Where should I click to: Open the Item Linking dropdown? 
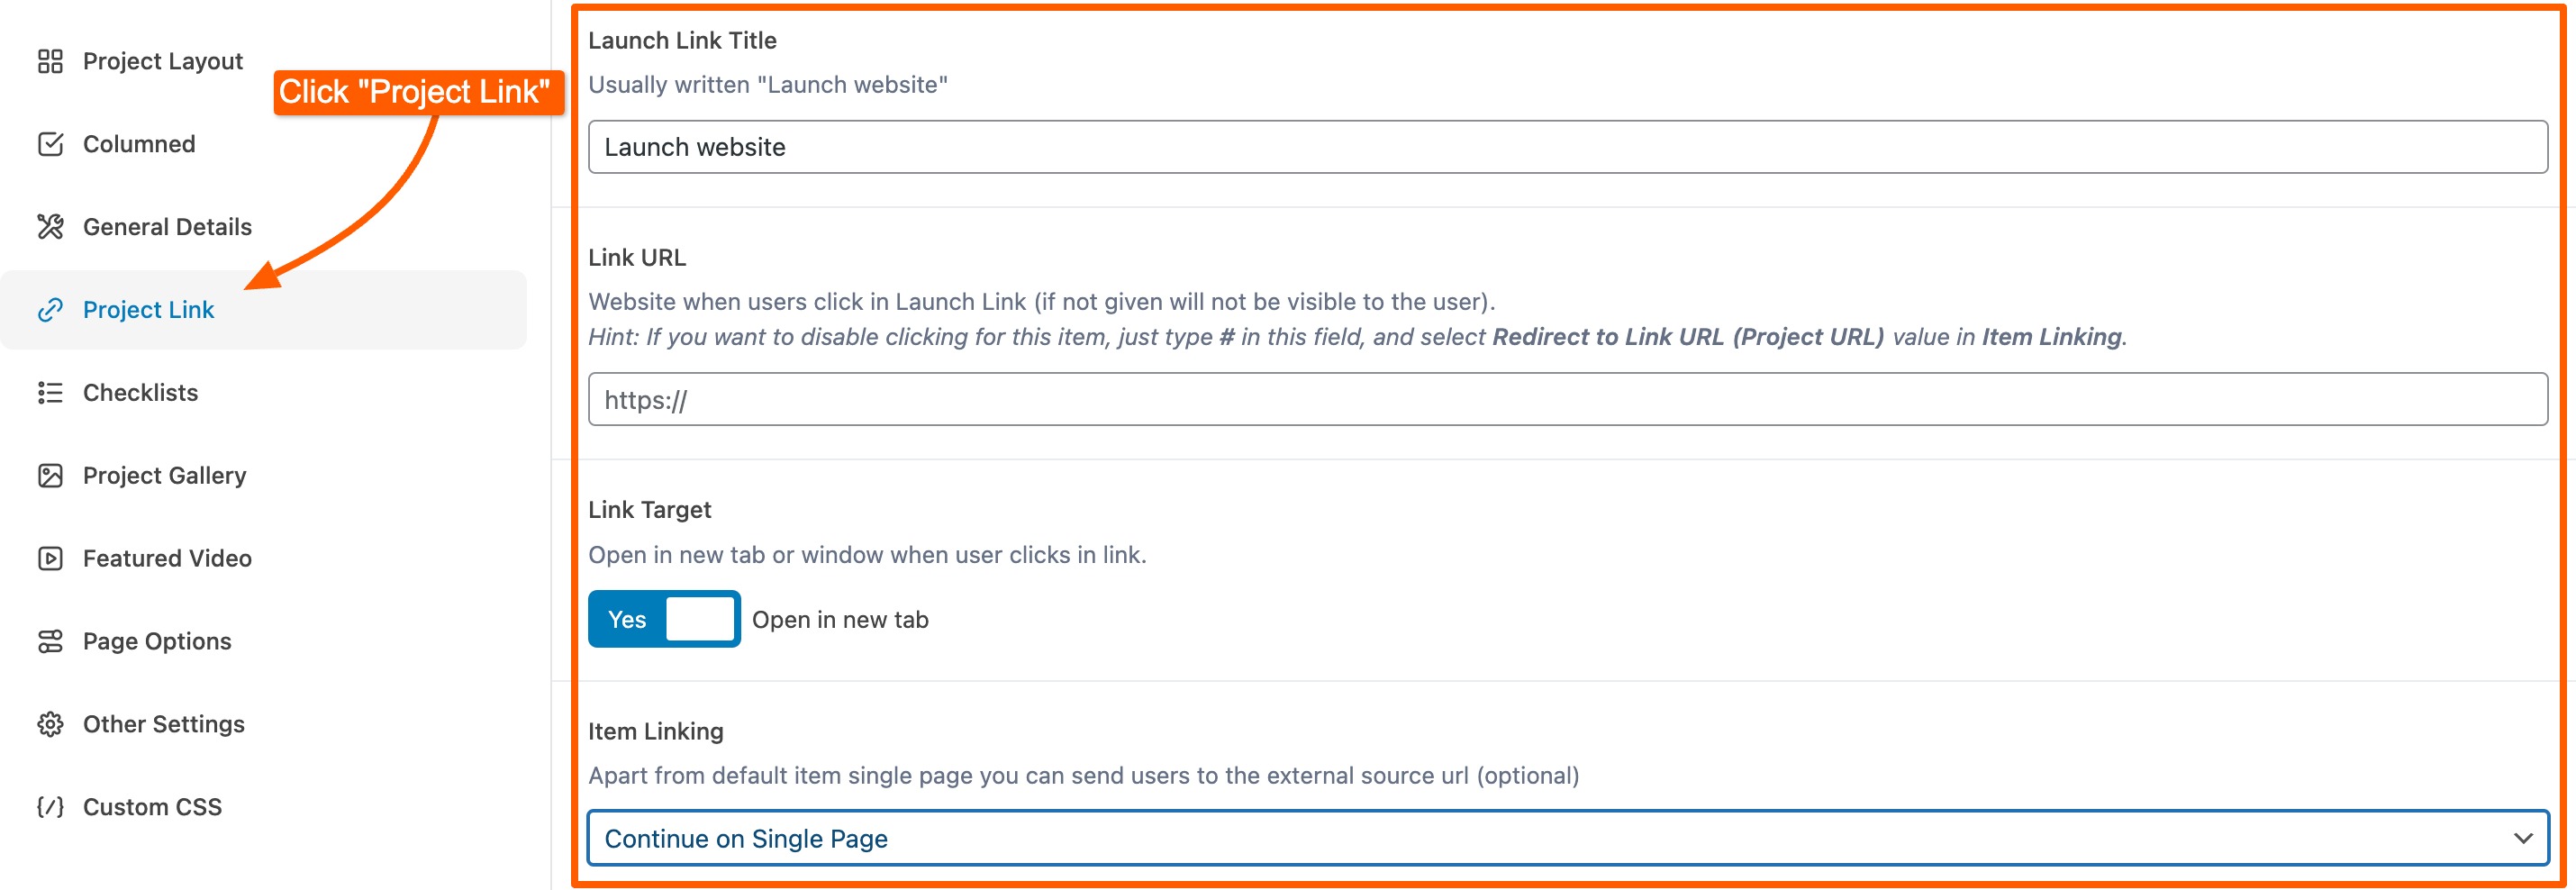[x=1566, y=839]
